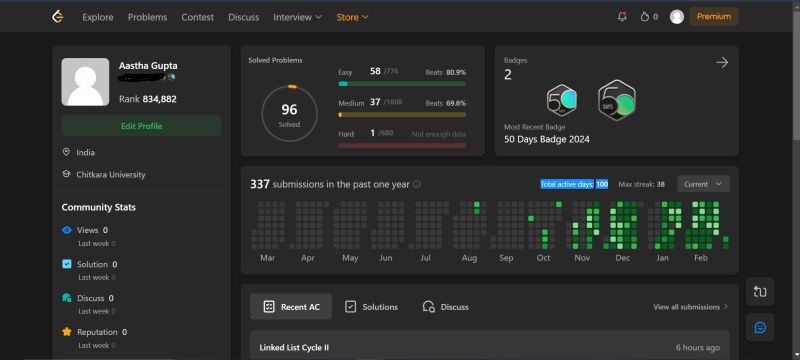This screenshot has width=800, height=360.
Task: Click the LeetCode logo icon
Action: [58, 17]
